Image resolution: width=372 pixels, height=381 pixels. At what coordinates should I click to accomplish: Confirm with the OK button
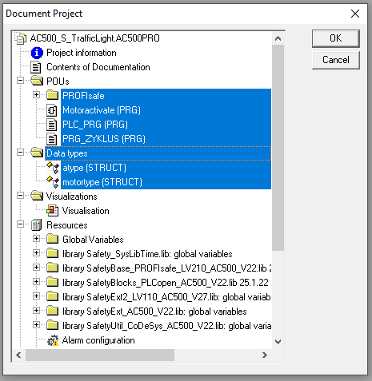point(336,38)
